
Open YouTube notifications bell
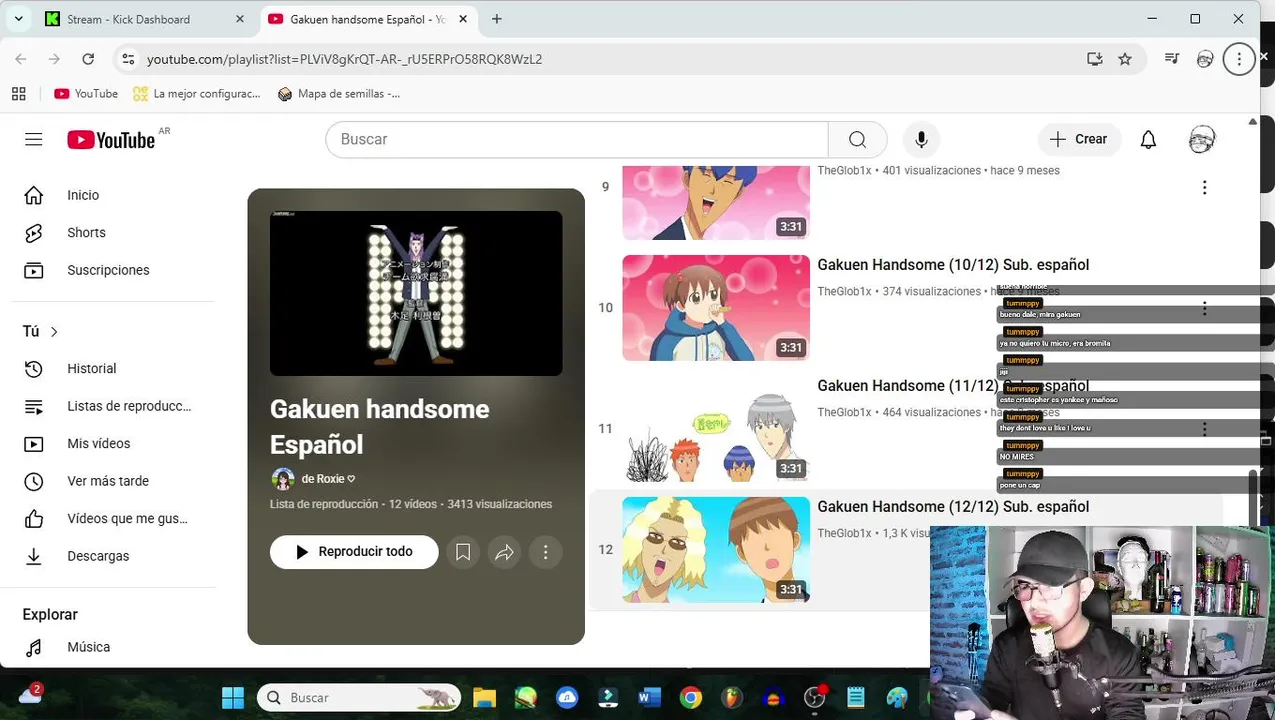1148,140
